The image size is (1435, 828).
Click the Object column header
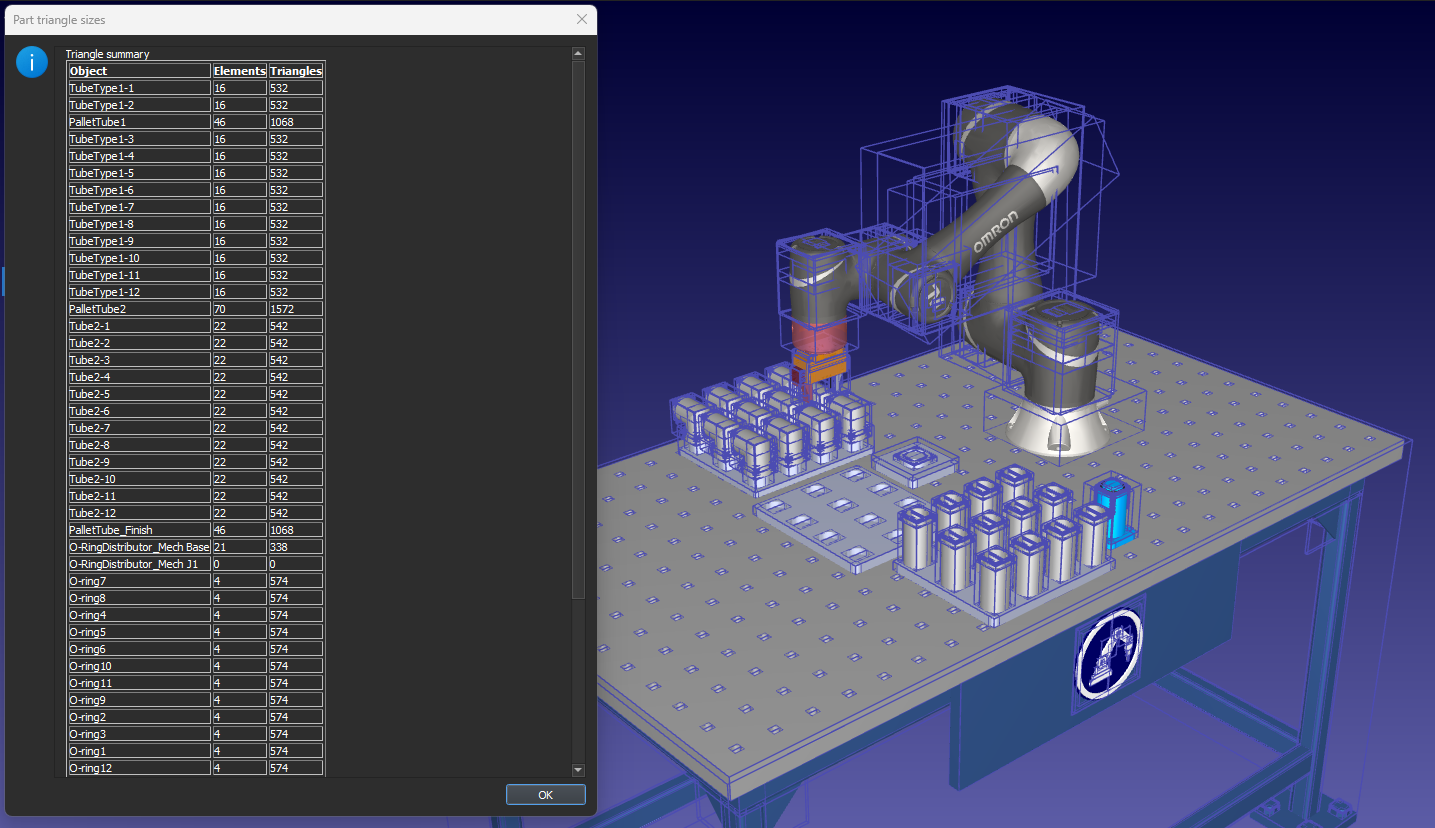139,71
